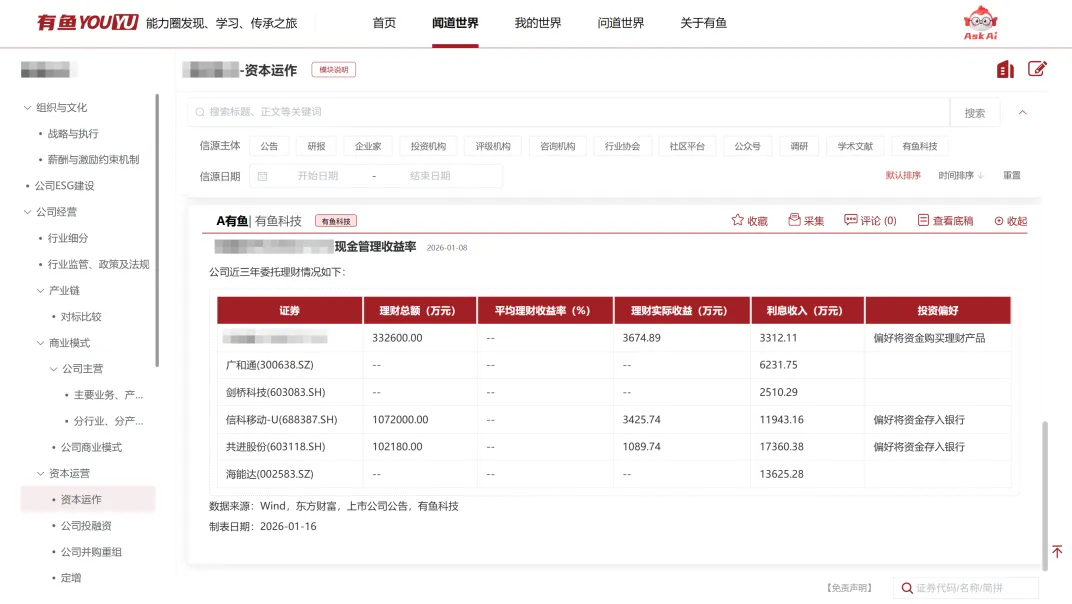Open 查看底稿 document view
Viewport: 1072px width, 604px height.
(945, 220)
